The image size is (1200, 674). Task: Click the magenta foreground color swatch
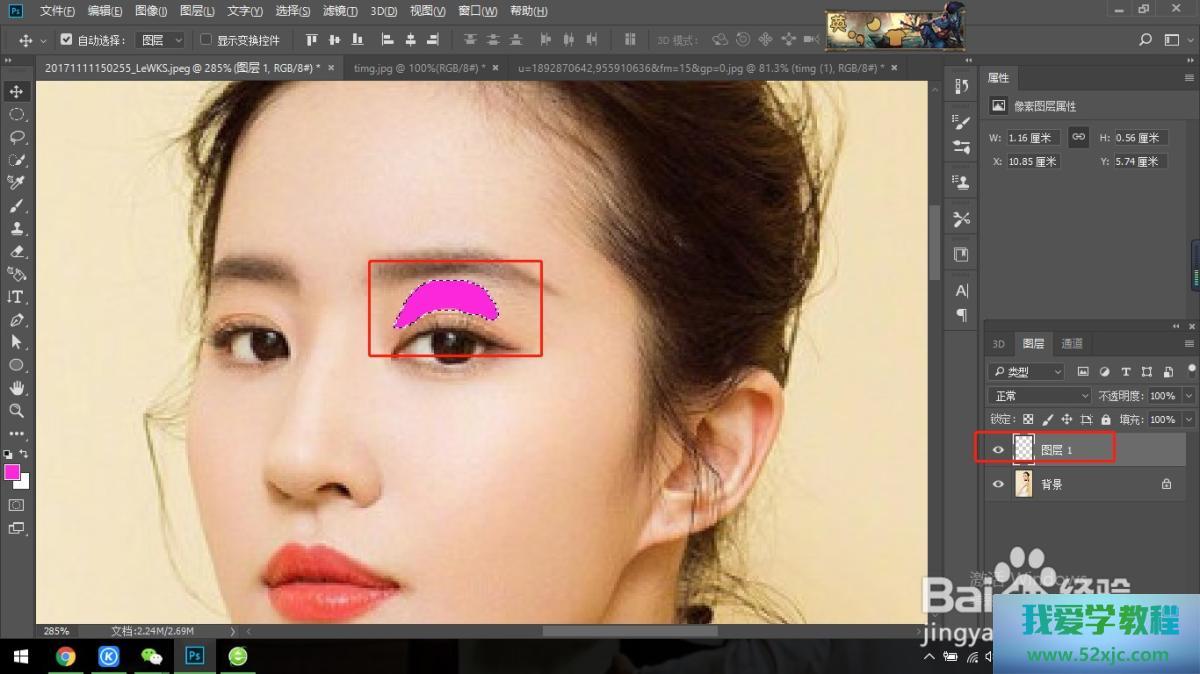tap(13, 472)
